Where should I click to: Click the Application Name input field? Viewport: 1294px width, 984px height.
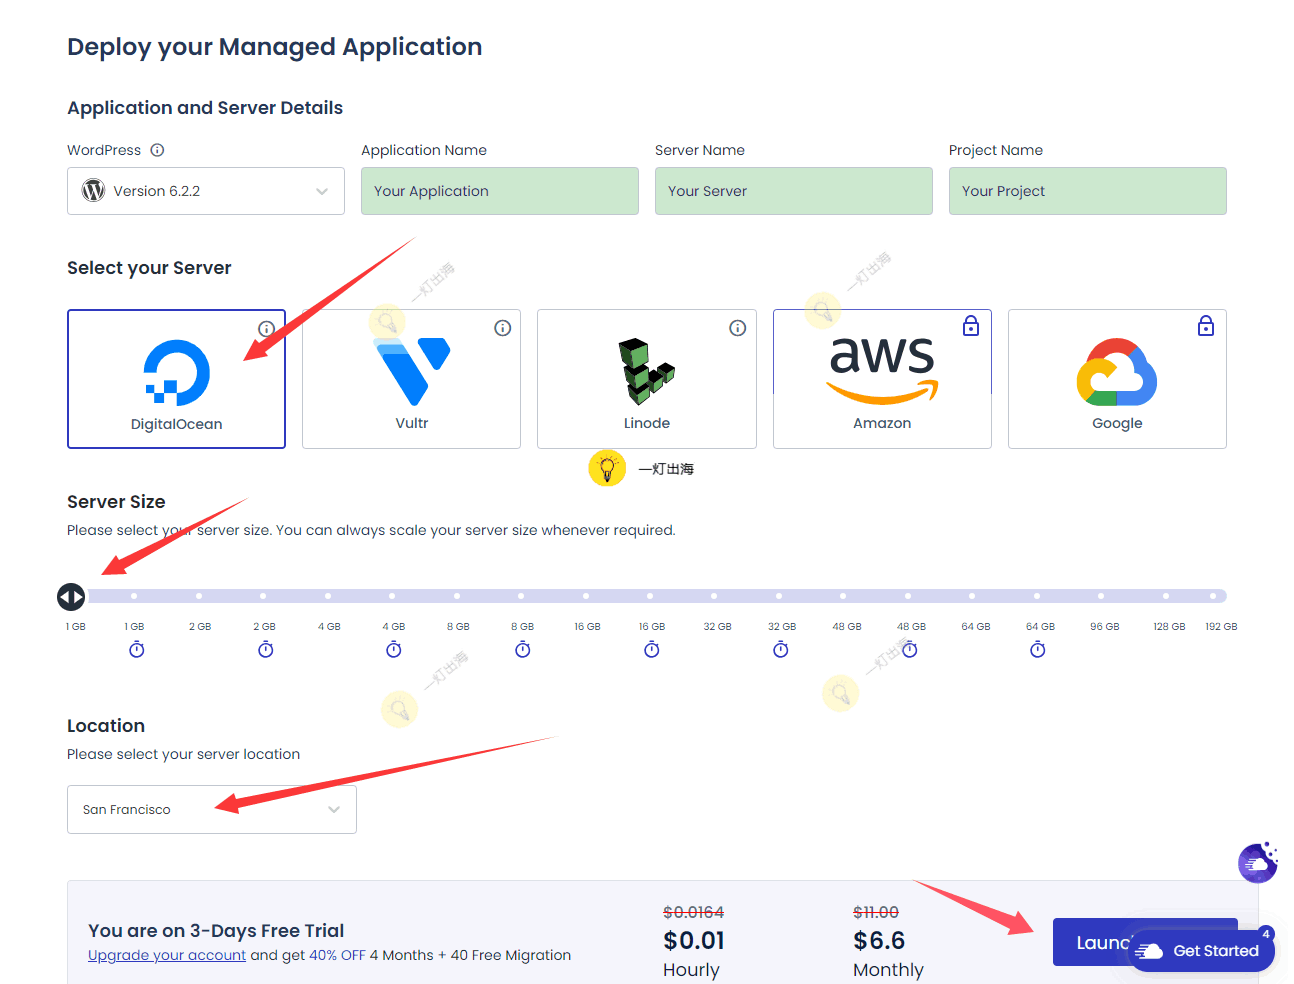click(x=499, y=191)
